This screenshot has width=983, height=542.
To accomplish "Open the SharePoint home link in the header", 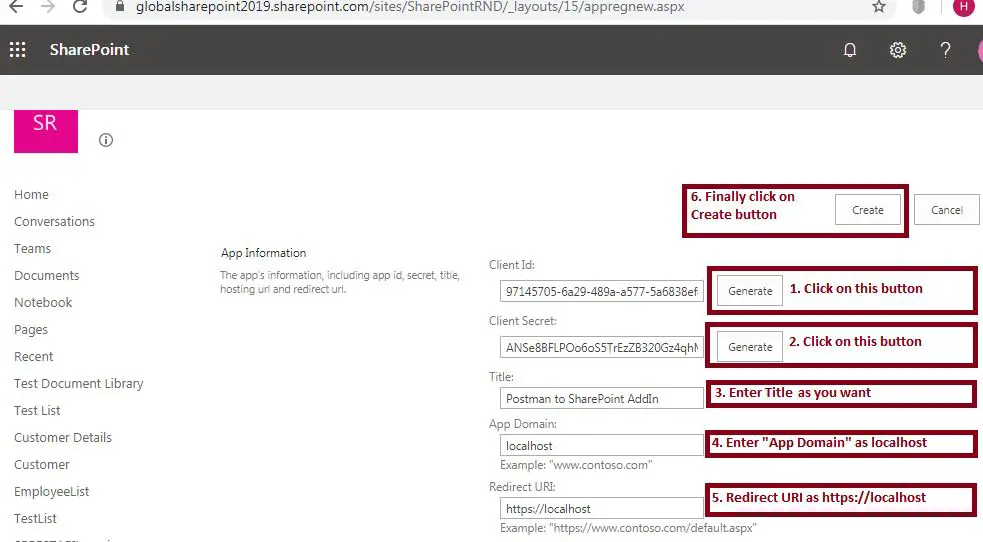I will pyautogui.click(x=90, y=50).
